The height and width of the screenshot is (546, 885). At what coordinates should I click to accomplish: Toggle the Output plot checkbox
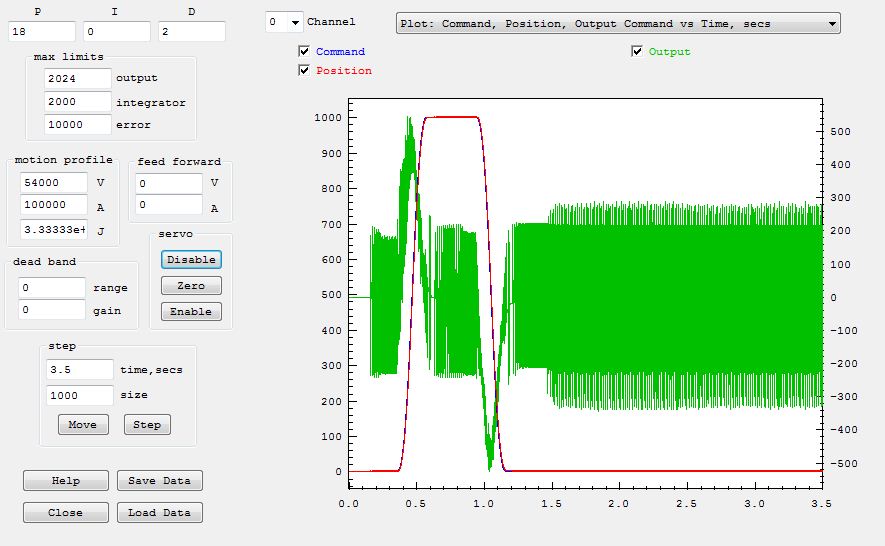coord(637,51)
